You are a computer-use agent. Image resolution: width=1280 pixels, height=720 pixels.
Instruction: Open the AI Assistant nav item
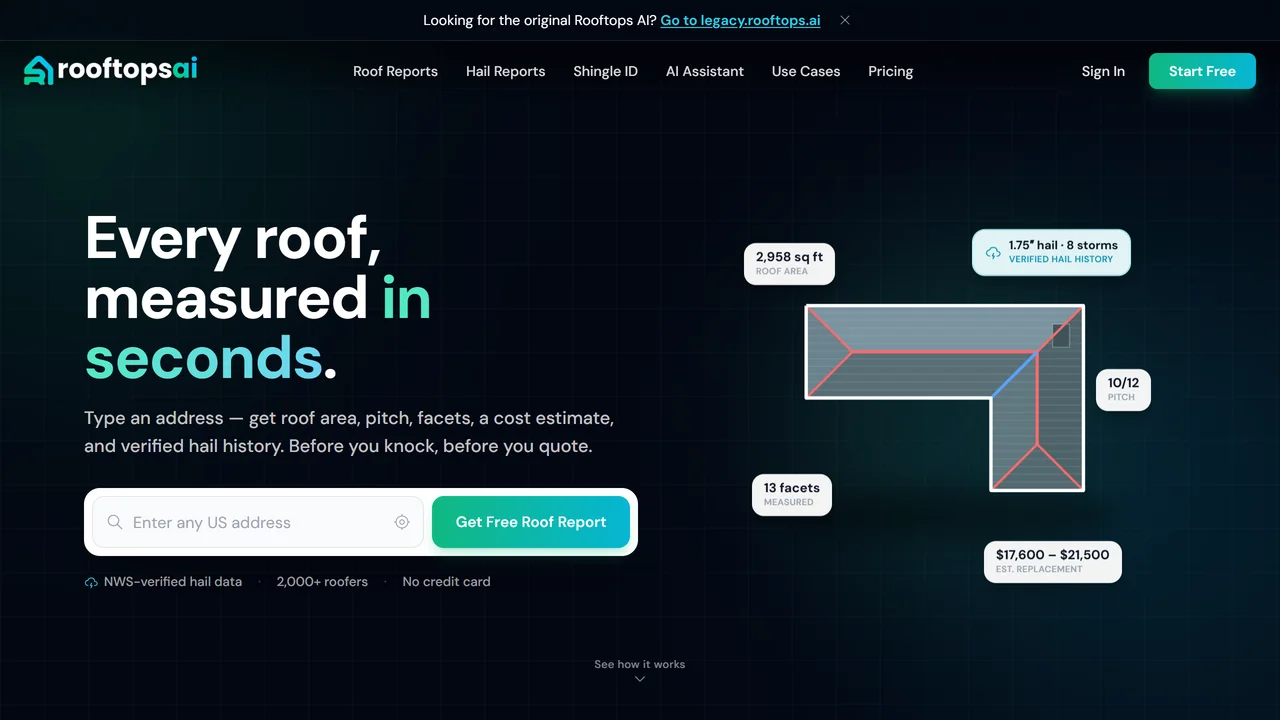click(x=705, y=71)
